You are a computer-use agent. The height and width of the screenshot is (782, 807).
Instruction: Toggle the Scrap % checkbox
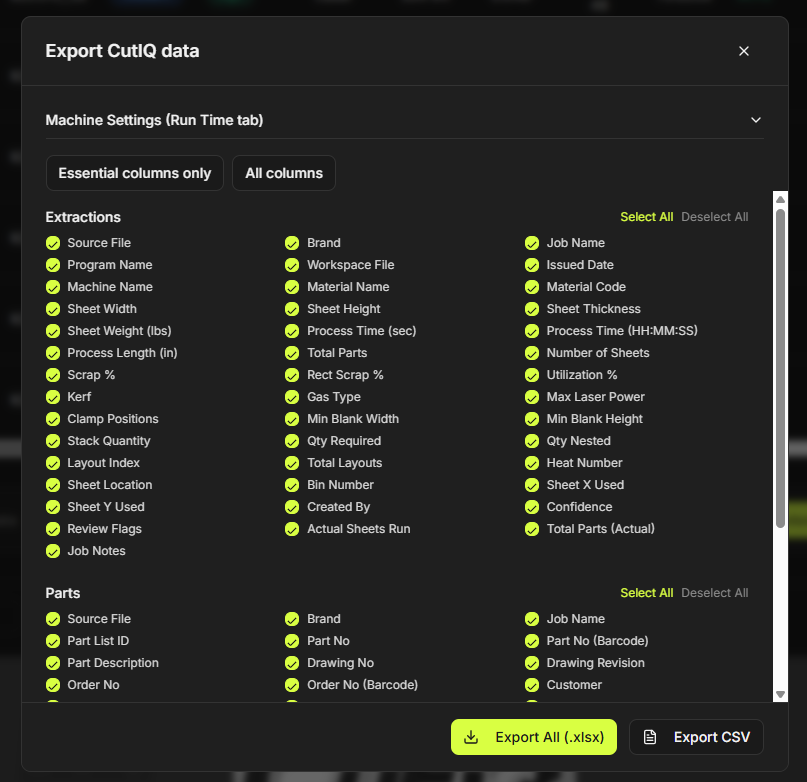point(53,375)
